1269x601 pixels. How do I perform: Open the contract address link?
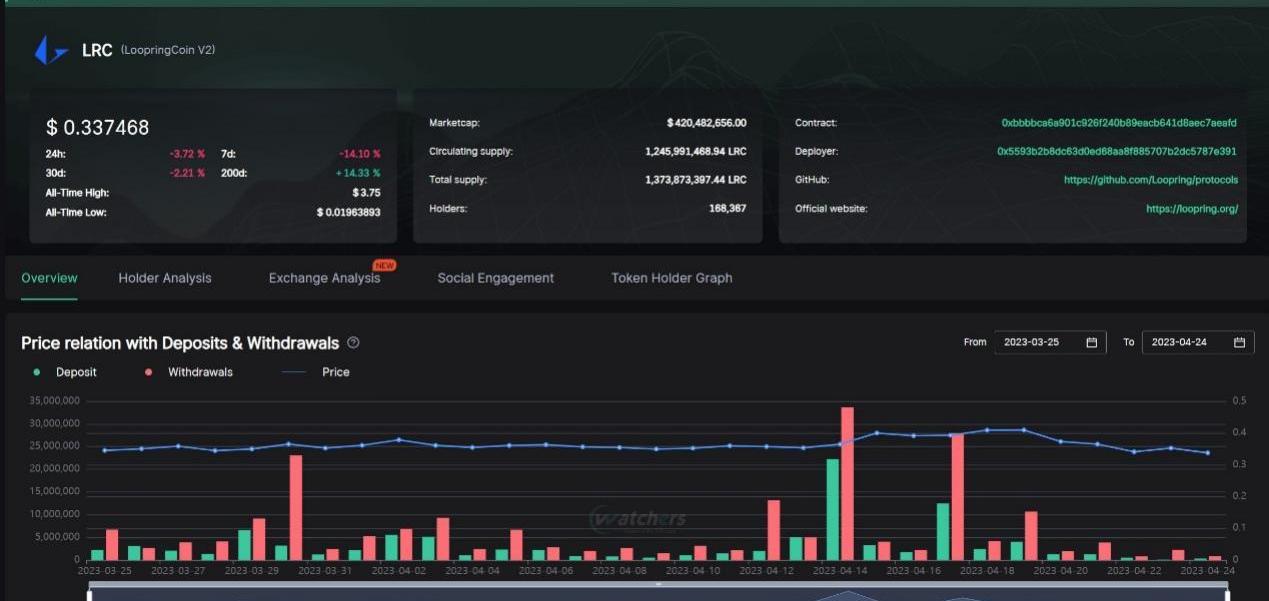tap(1119, 123)
